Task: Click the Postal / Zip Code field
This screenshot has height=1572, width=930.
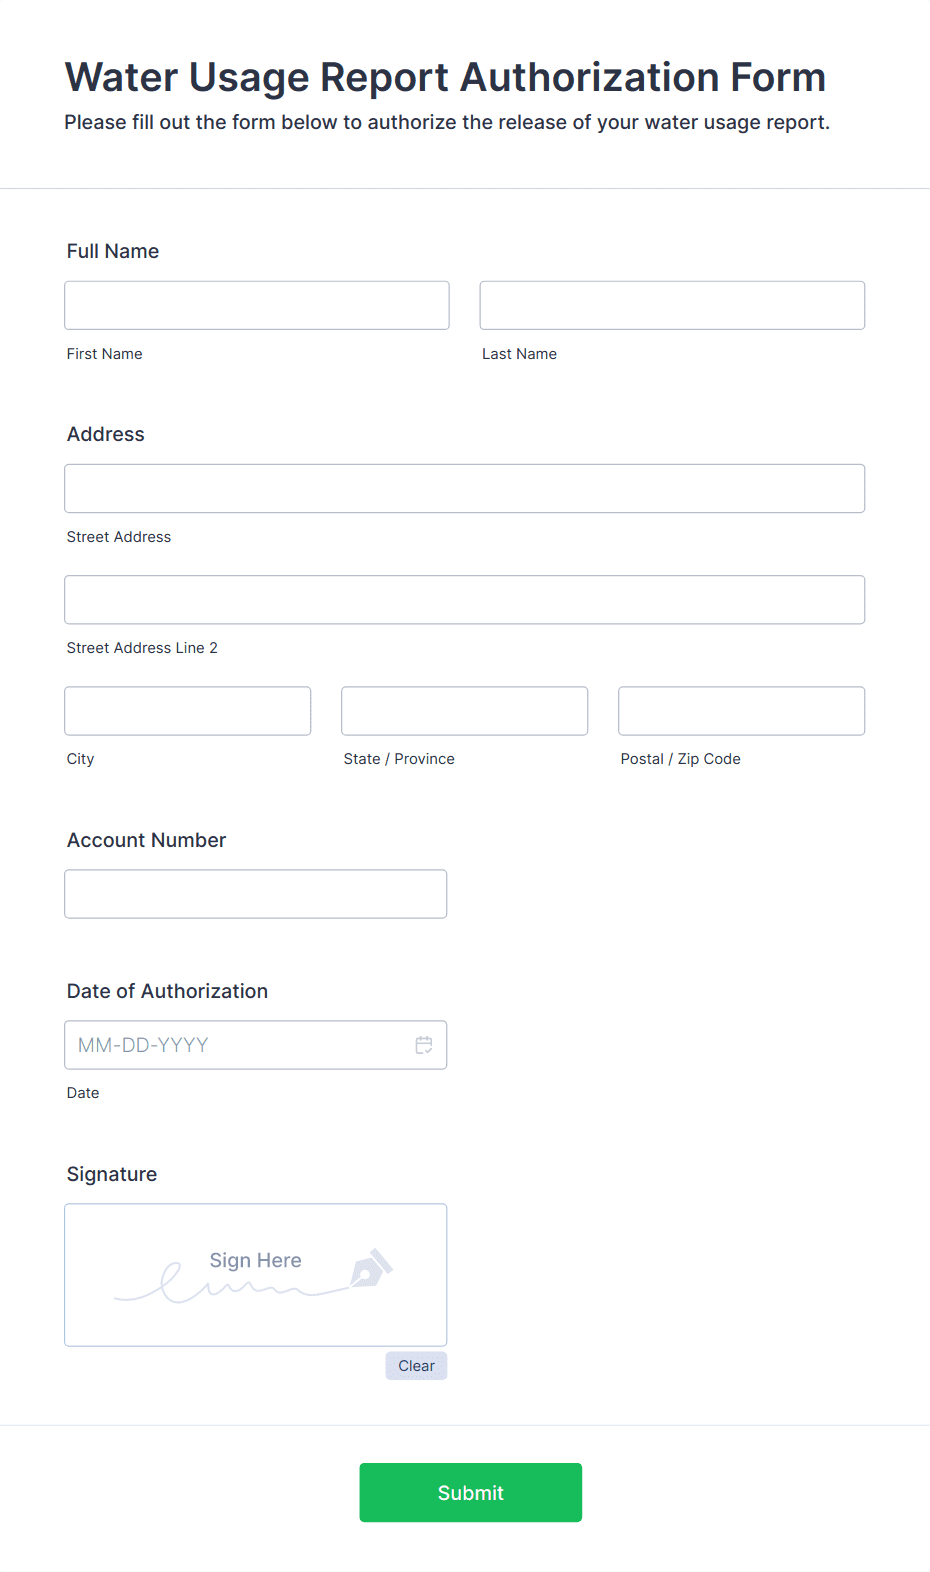Action: 742,711
